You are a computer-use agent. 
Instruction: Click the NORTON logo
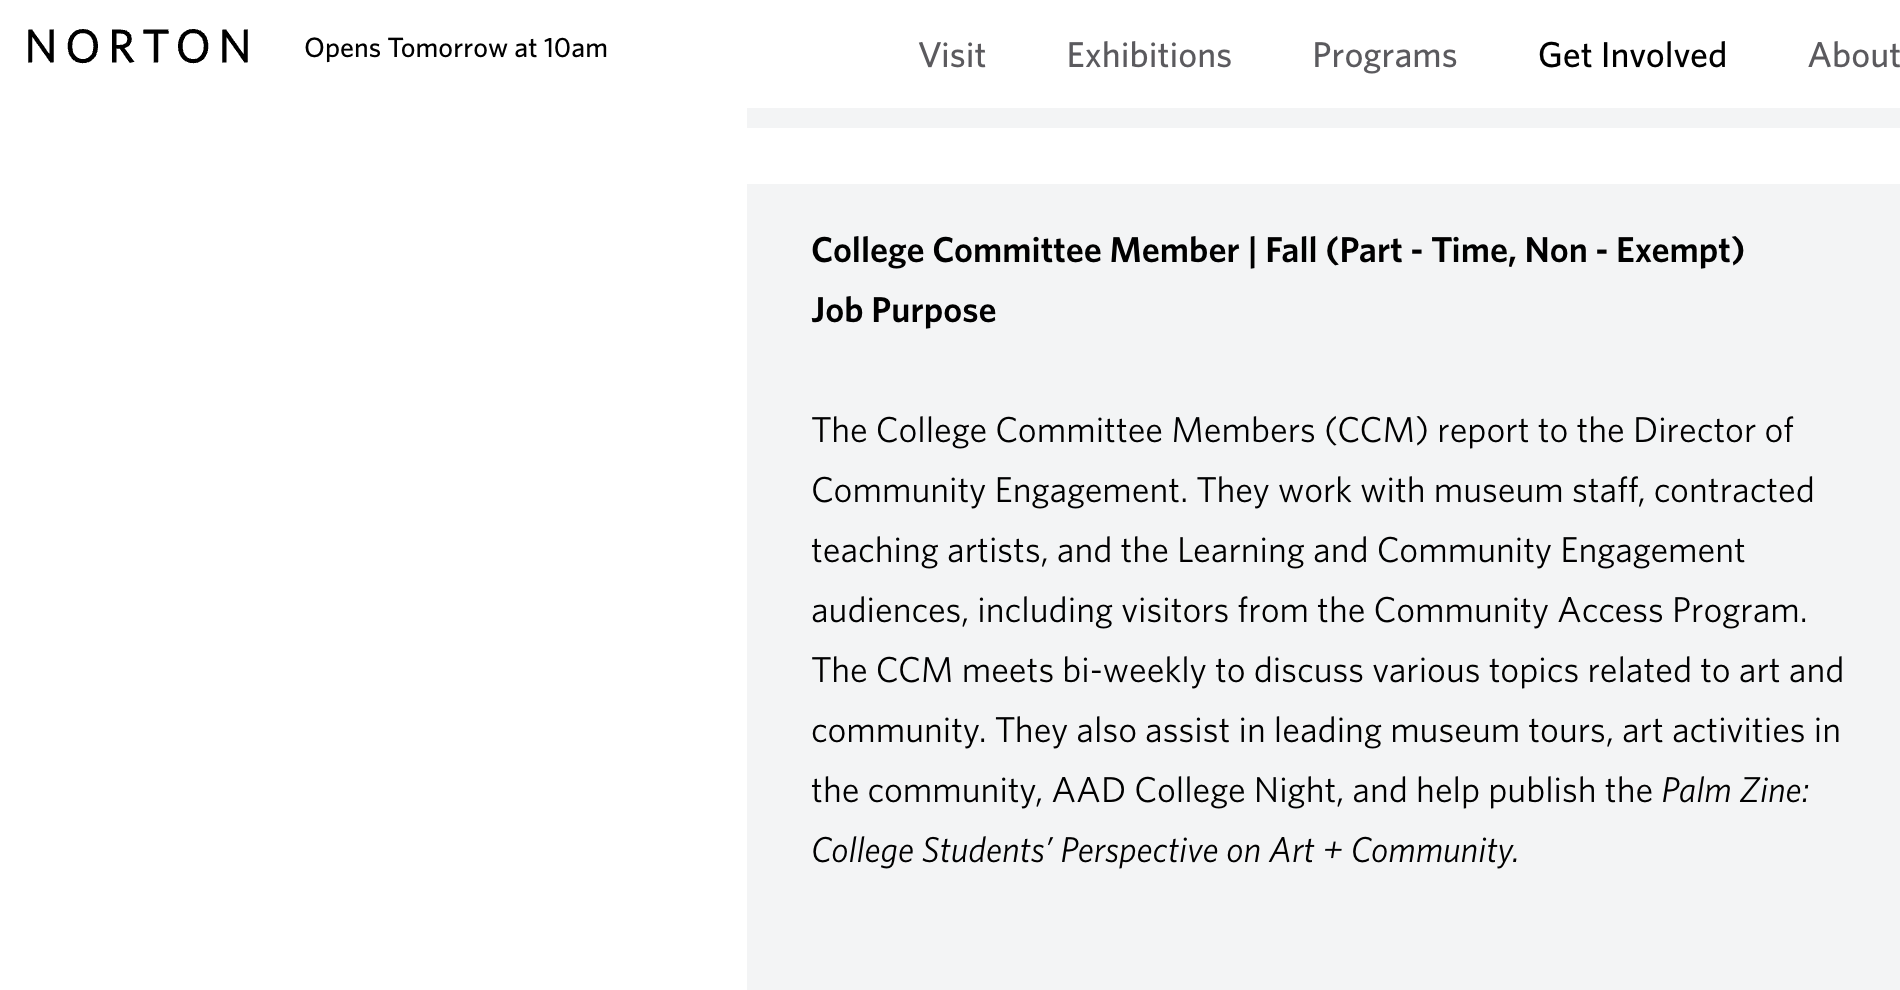tap(138, 47)
